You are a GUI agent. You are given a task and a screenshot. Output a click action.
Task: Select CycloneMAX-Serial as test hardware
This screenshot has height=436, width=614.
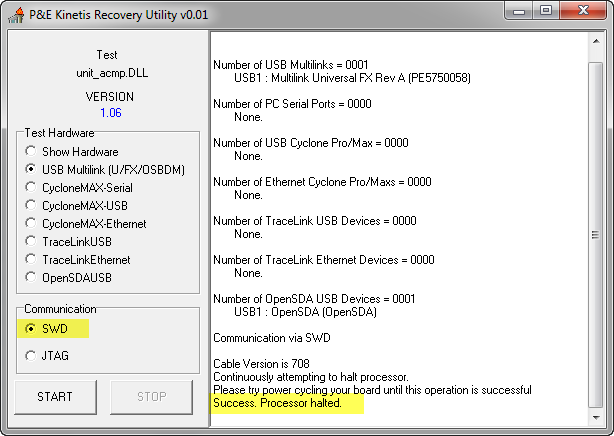(33, 188)
